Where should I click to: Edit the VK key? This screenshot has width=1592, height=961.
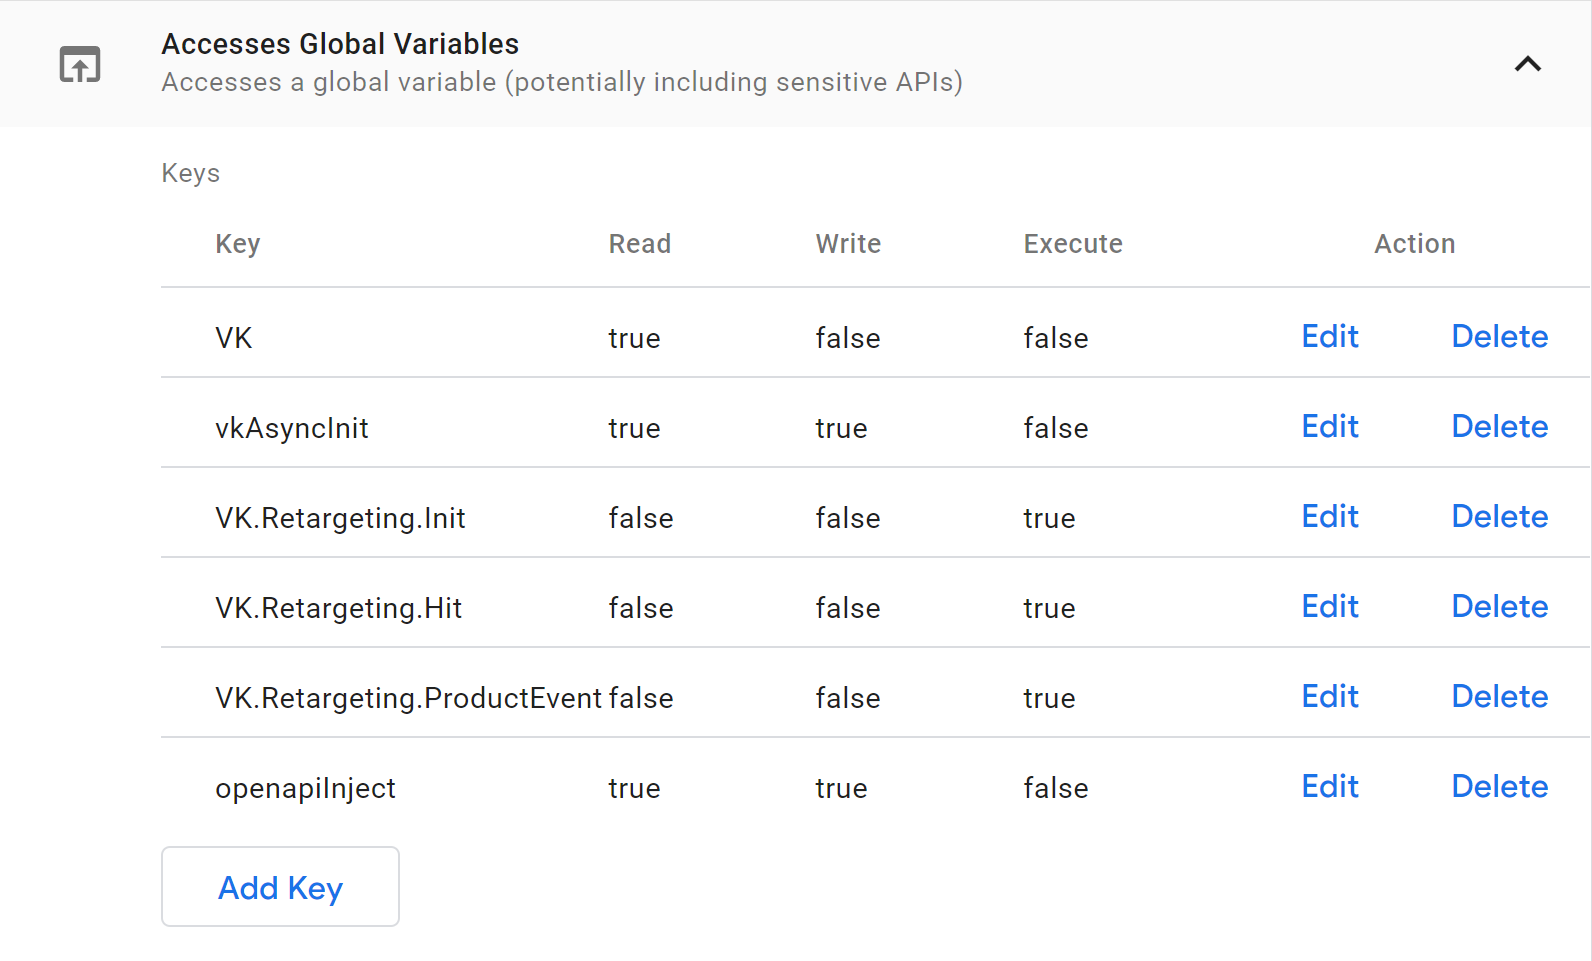click(x=1329, y=337)
